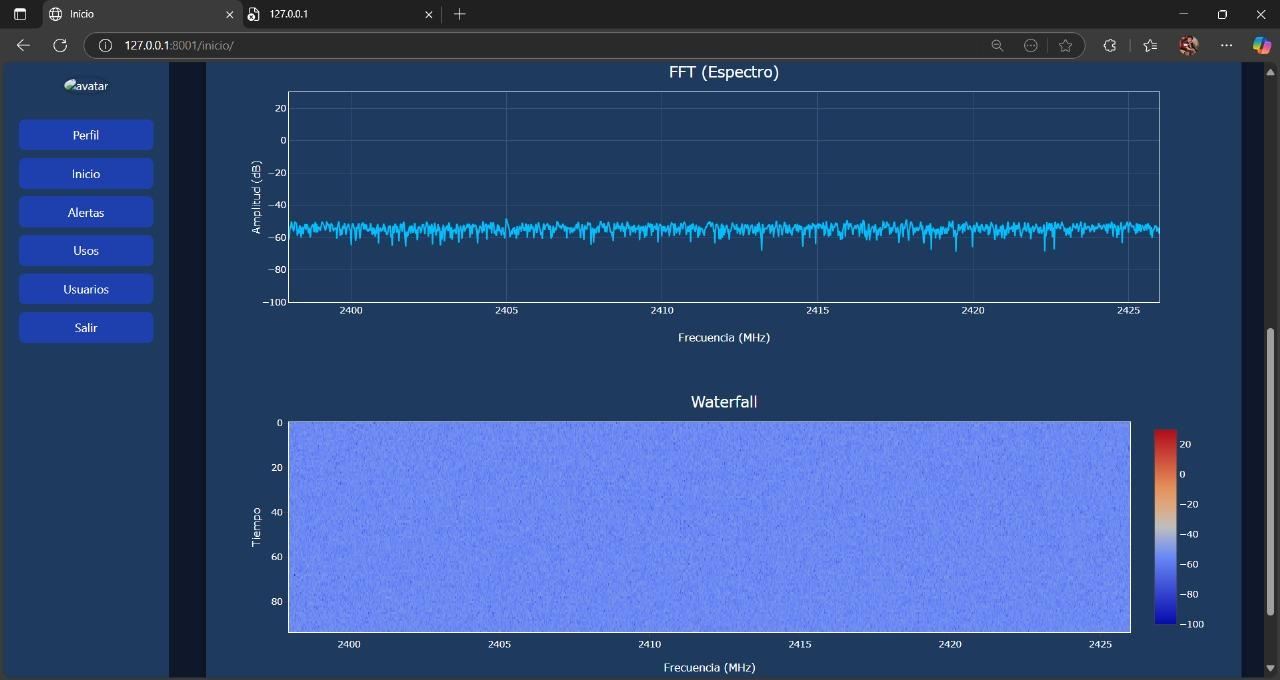Image resolution: width=1280 pixels, height=680 pixels.
Task: Switch to the 127.0.0.1 browser tab
Action: point(340,14)
